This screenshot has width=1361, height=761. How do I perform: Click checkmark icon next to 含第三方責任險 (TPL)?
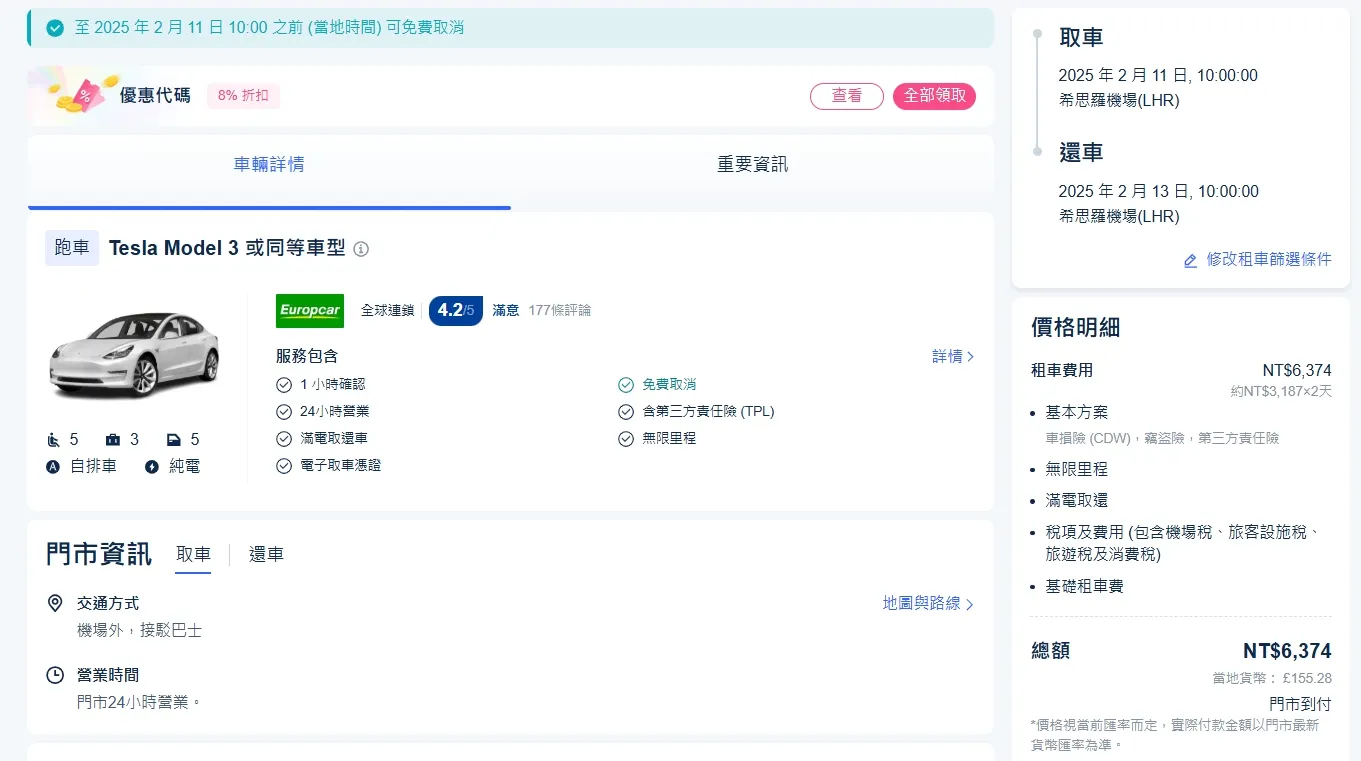(x=626, y=412)
